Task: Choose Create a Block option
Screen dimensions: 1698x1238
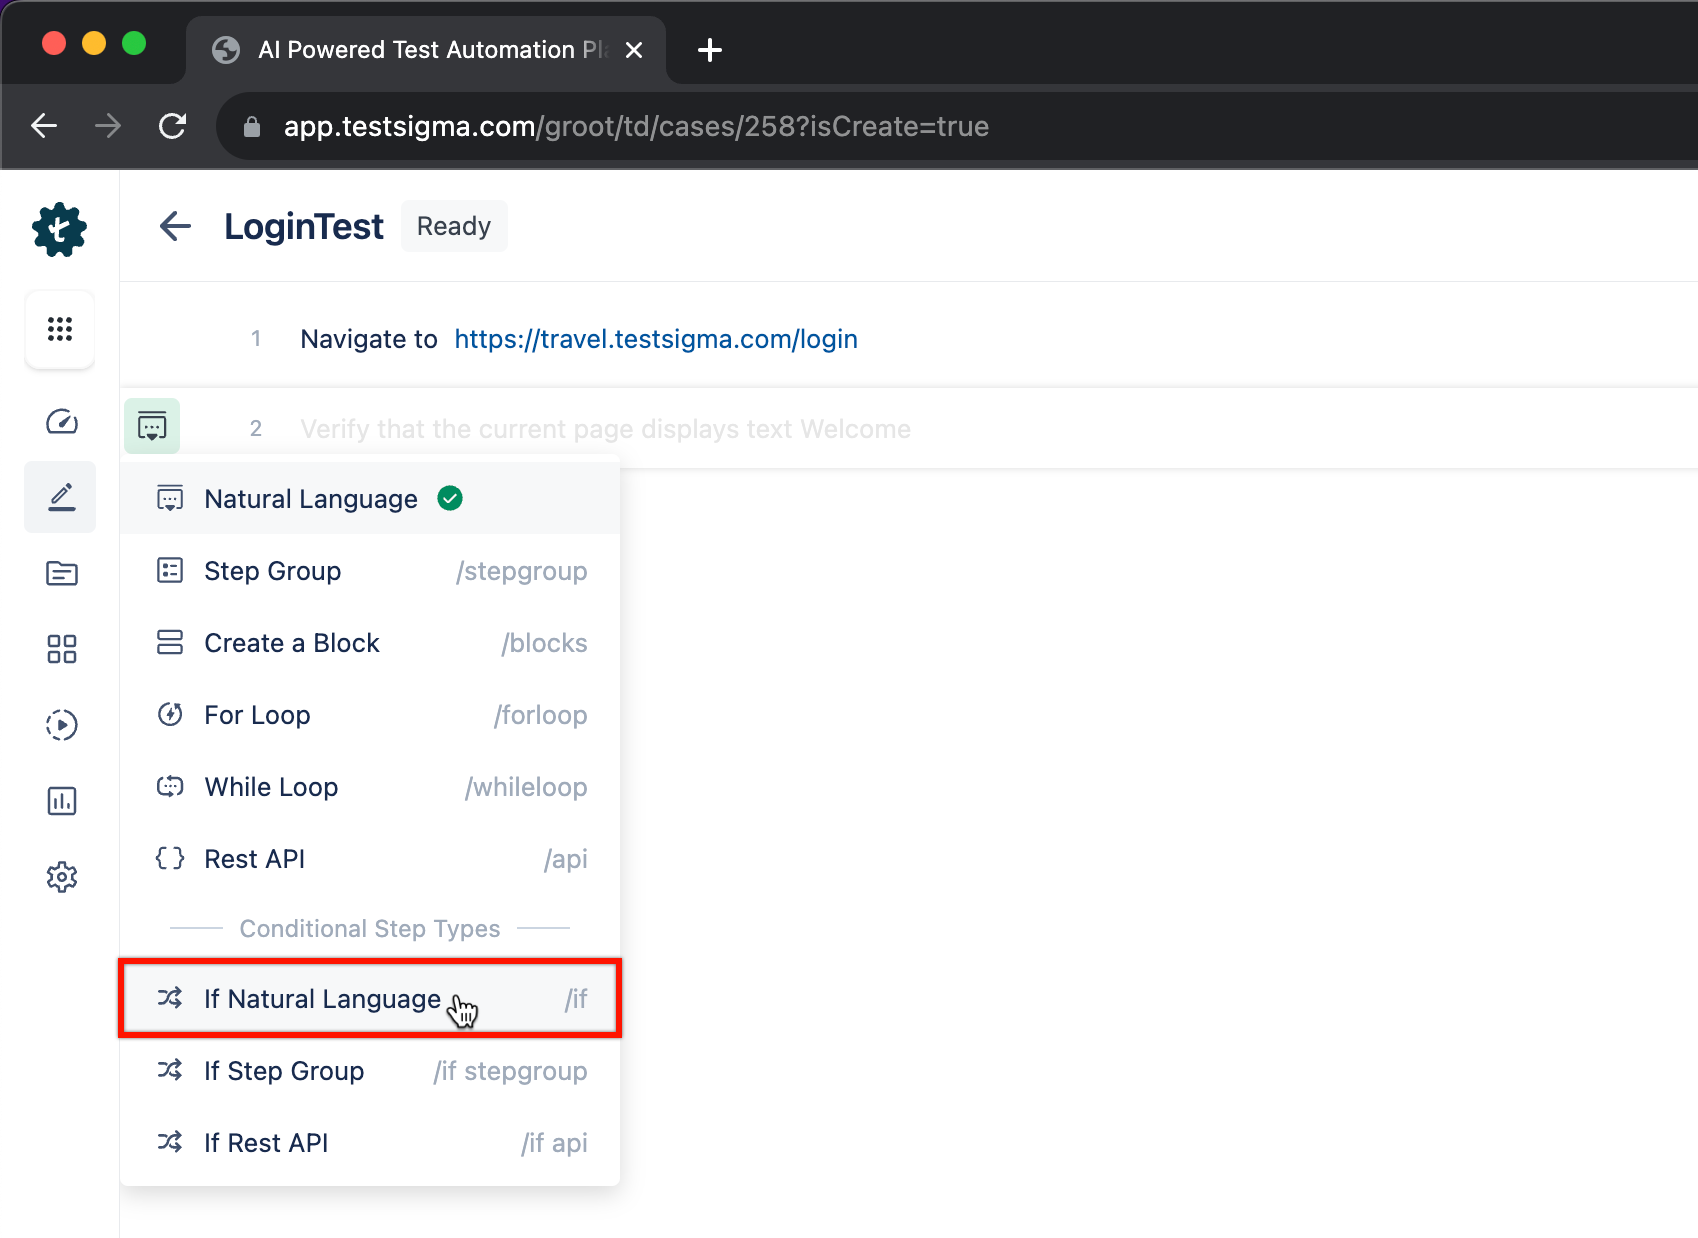Action: [x=370, y=643]
